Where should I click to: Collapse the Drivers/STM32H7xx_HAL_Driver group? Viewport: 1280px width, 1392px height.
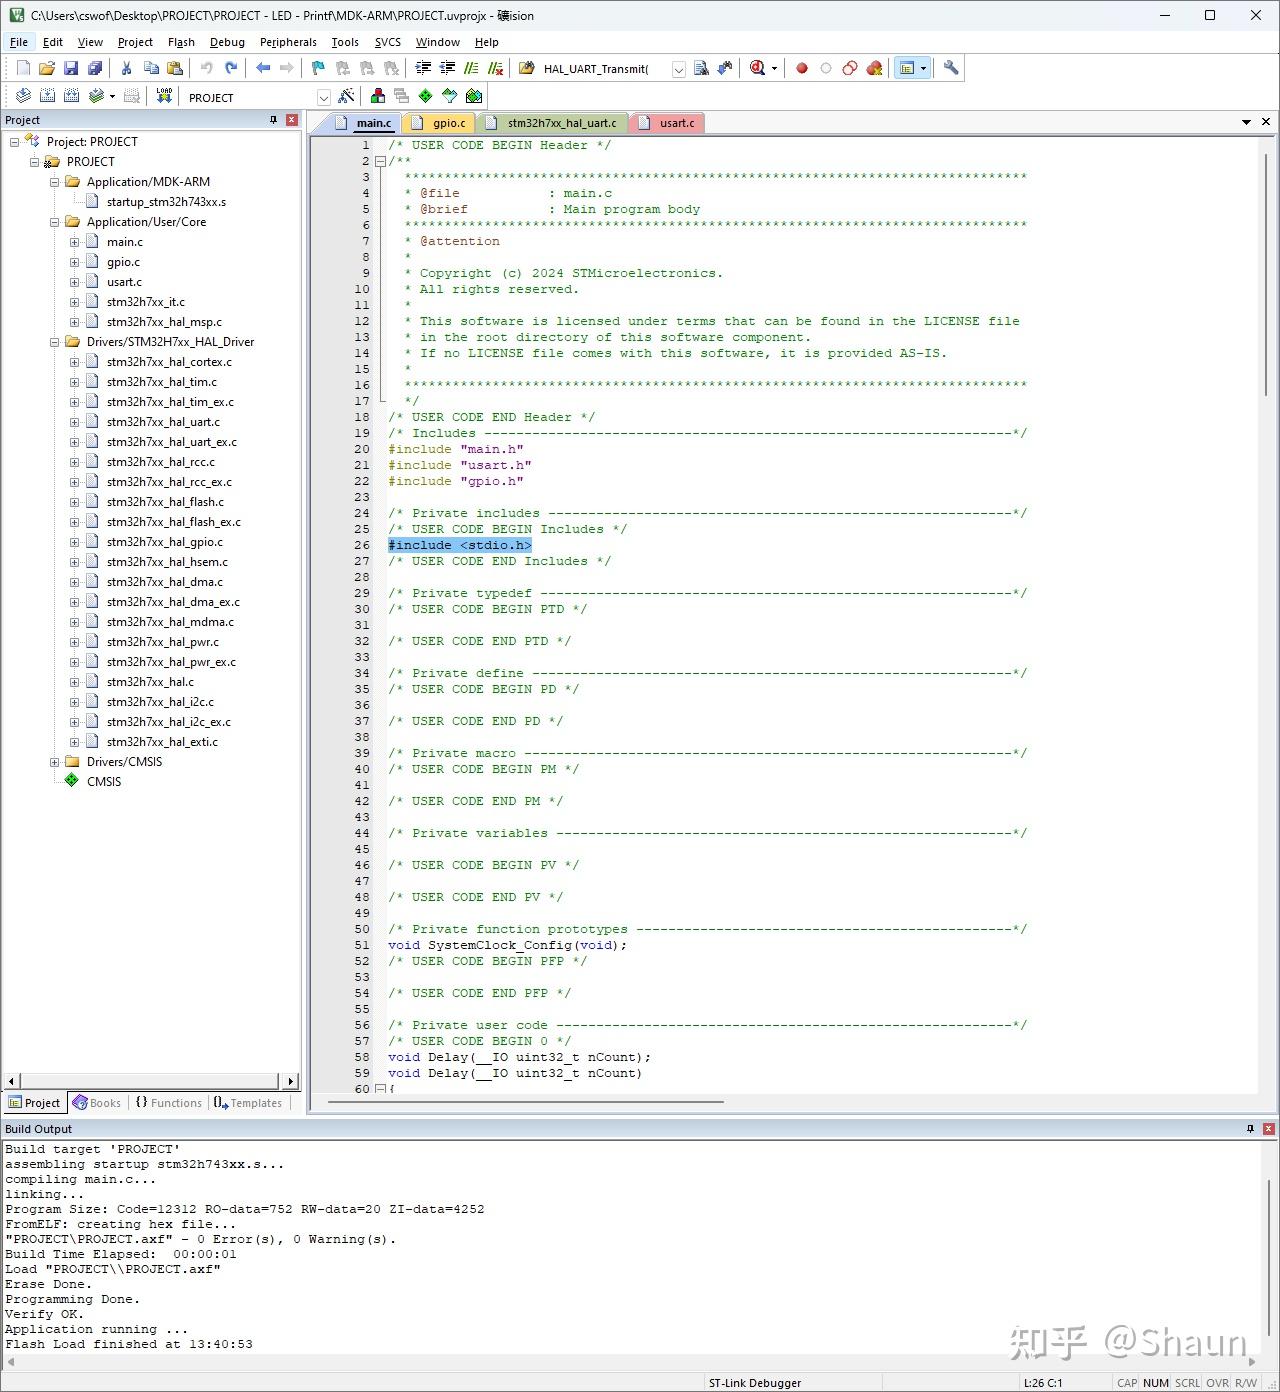(x=55, y=342)
